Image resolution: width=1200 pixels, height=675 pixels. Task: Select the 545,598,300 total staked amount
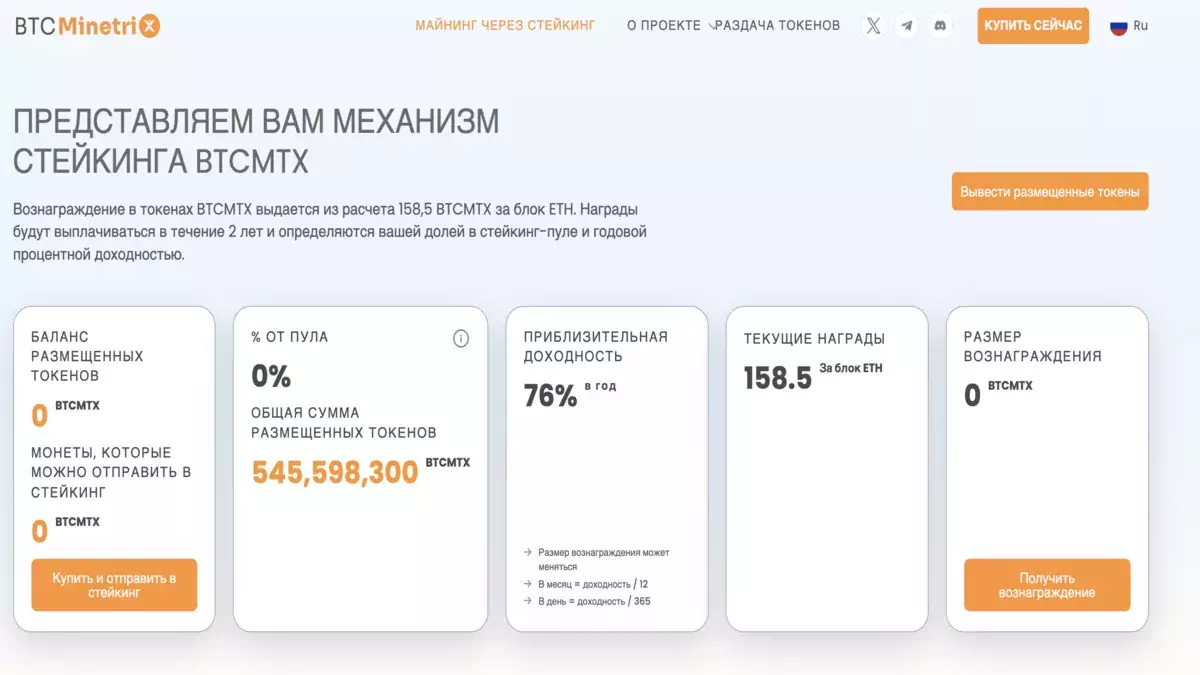(x=335, y=472)
